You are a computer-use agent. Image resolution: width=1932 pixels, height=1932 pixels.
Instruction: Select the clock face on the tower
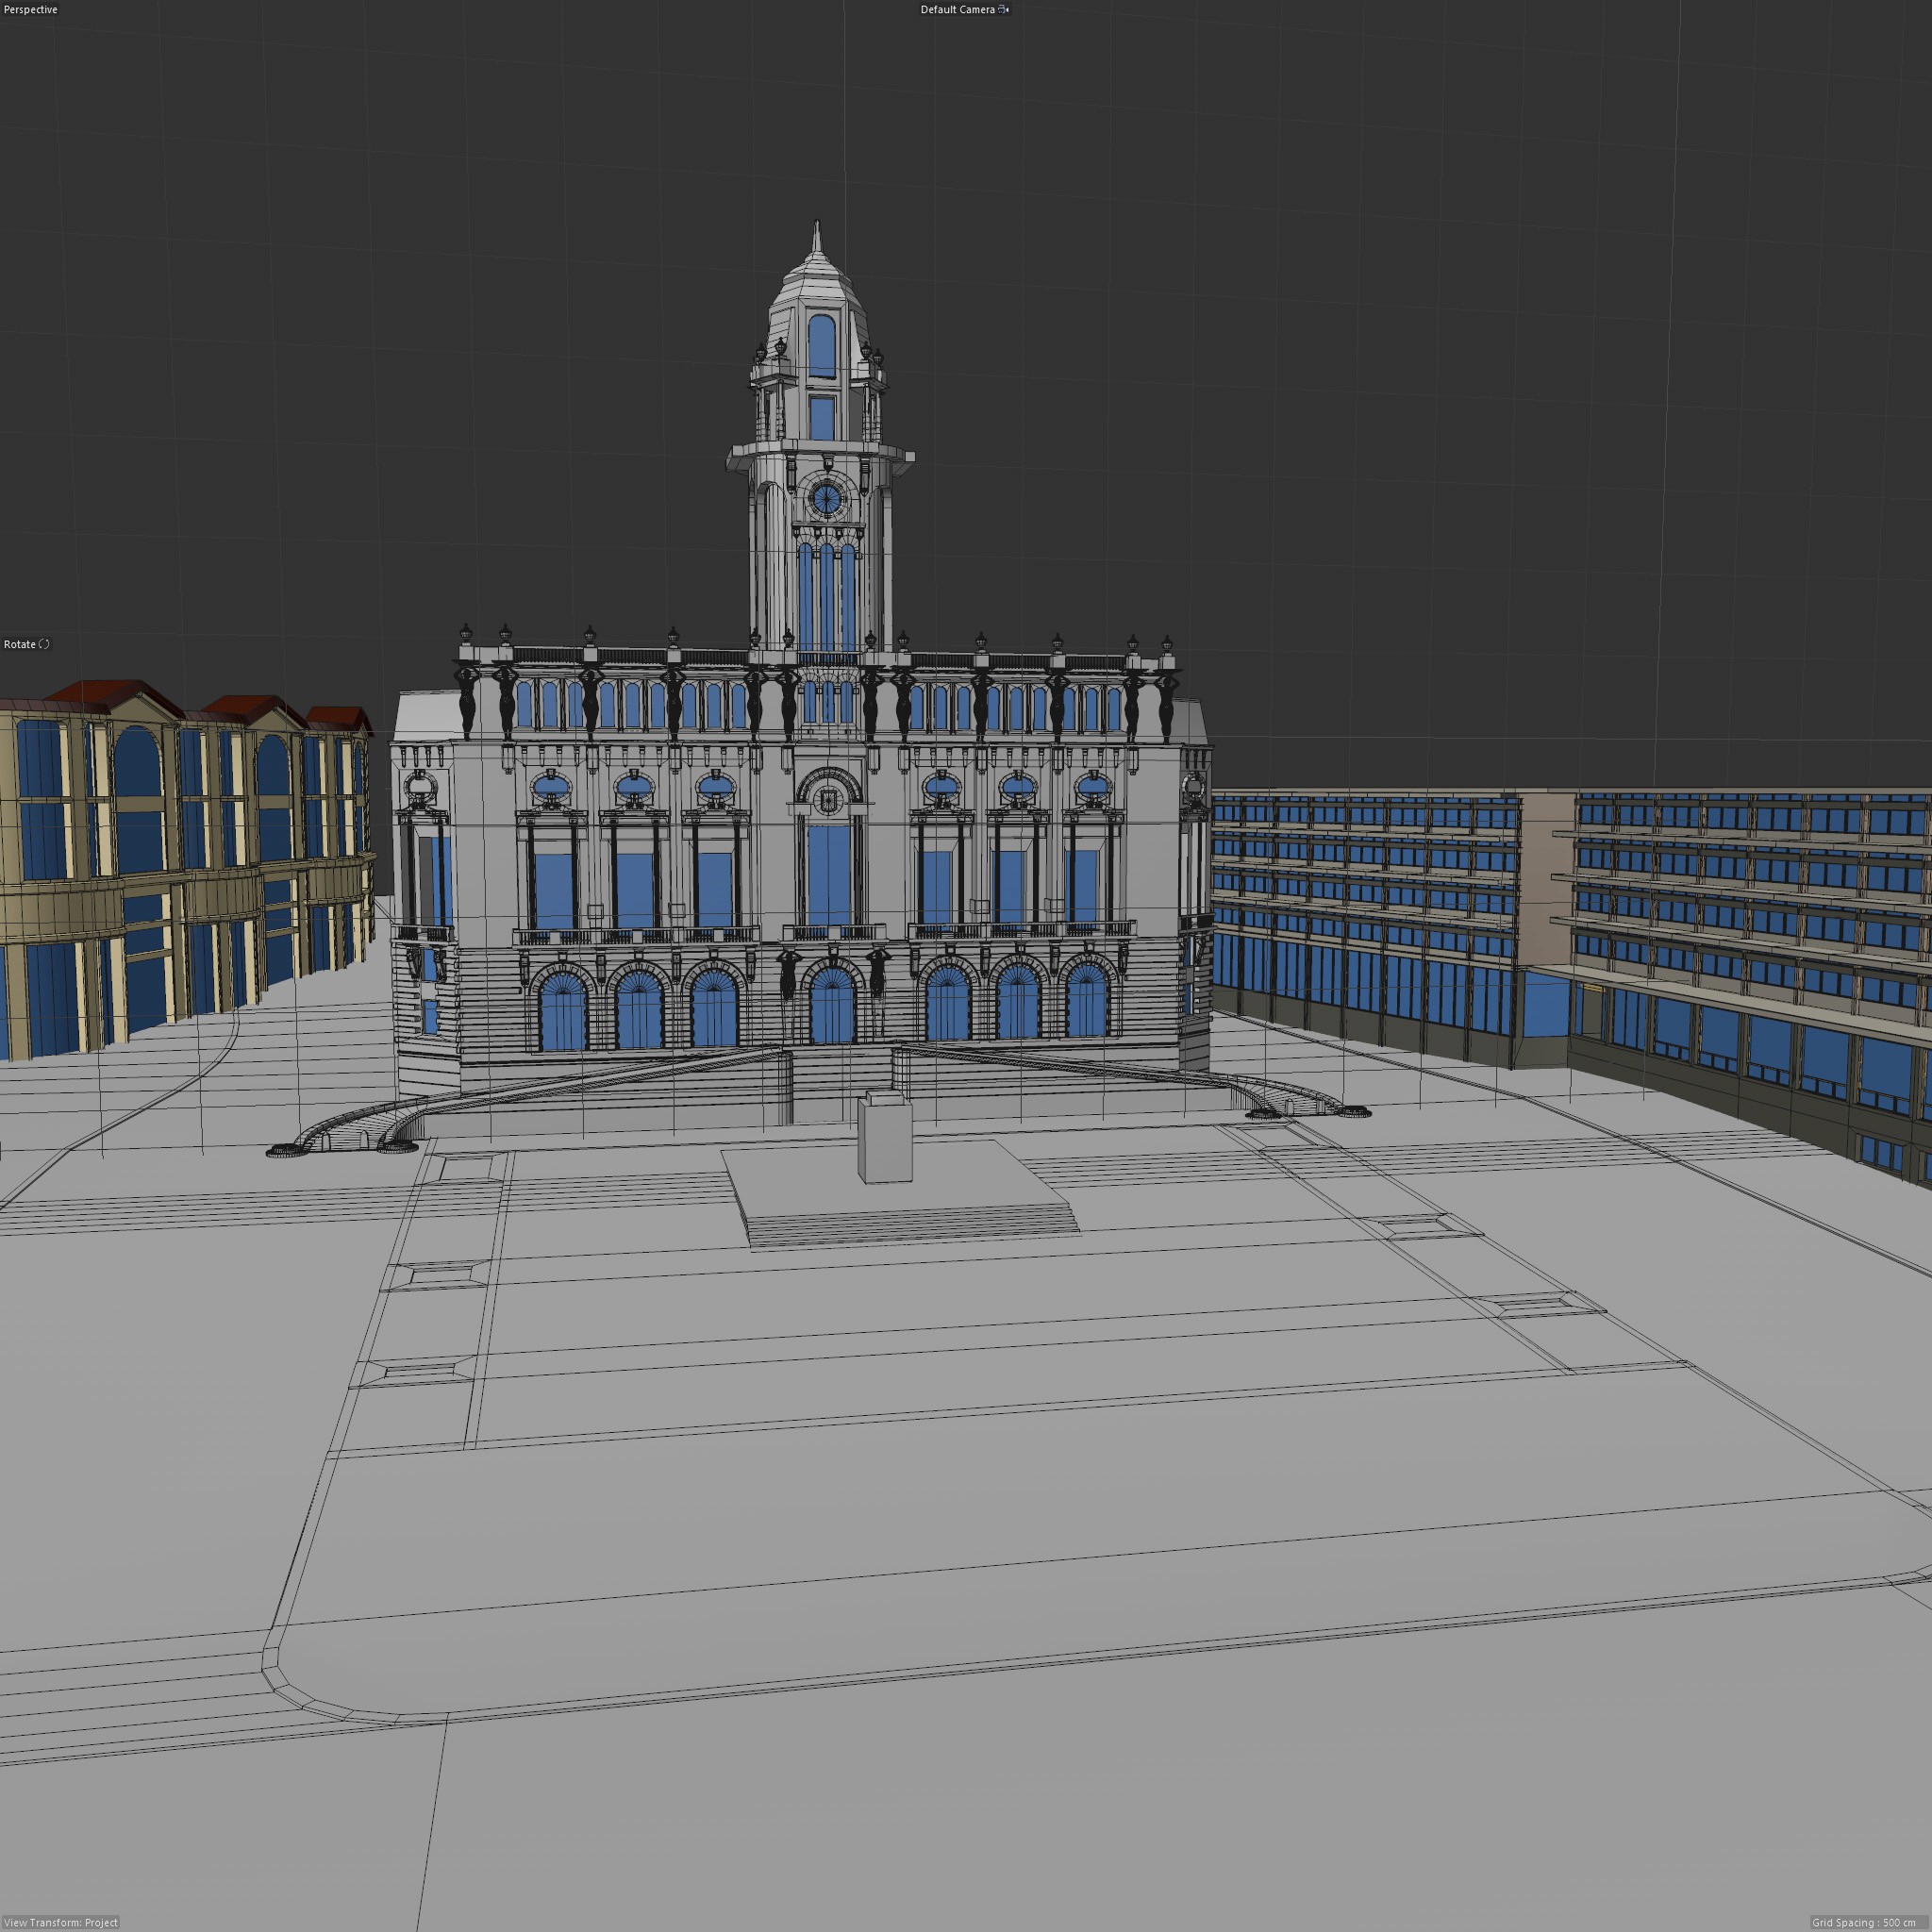point(826,498)
